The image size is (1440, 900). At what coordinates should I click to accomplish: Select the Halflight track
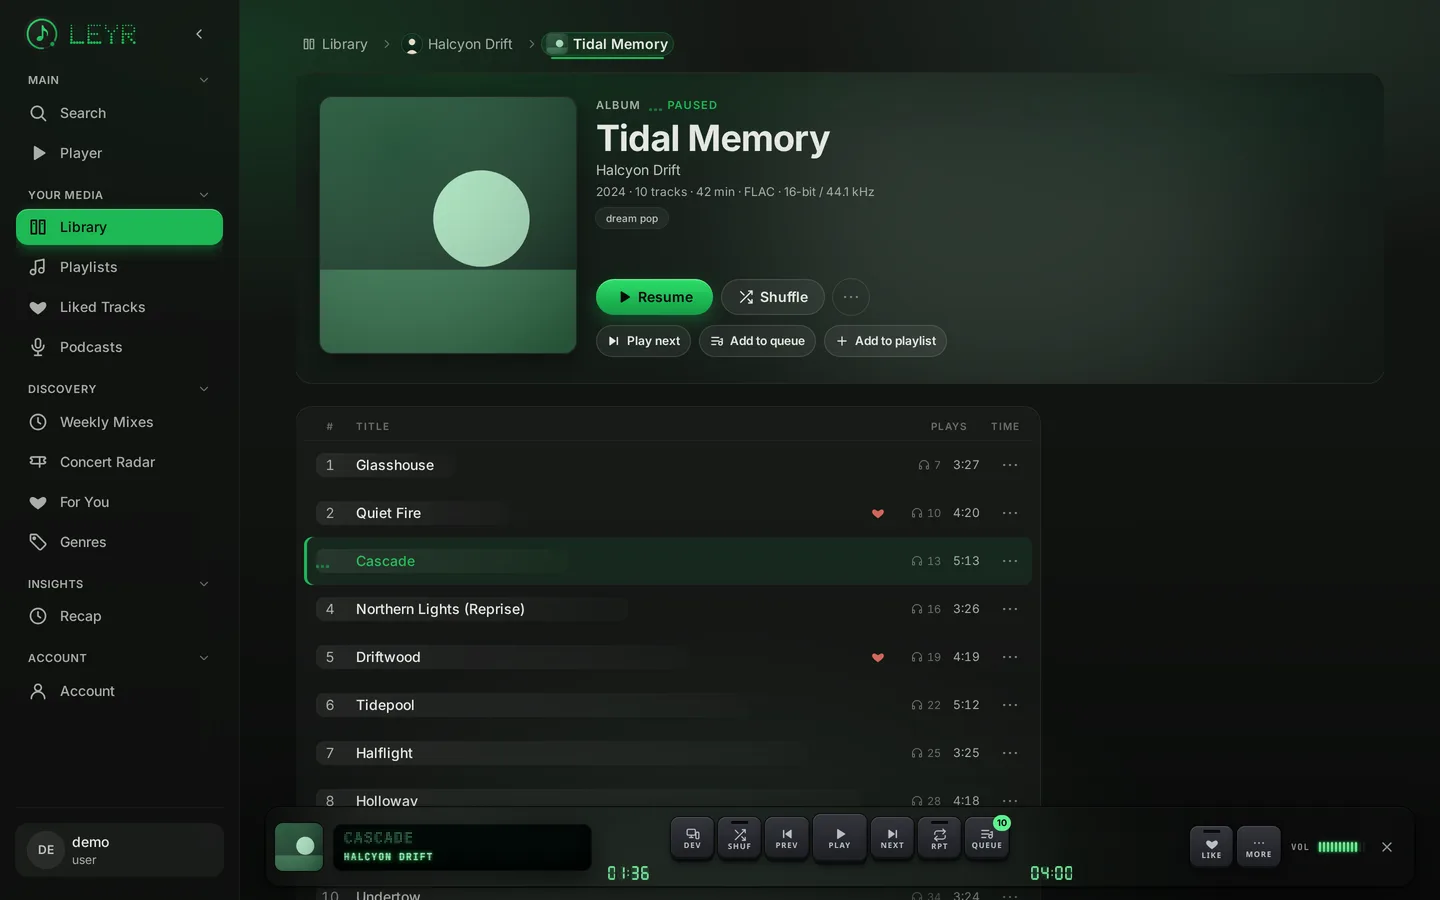point(668,753)
